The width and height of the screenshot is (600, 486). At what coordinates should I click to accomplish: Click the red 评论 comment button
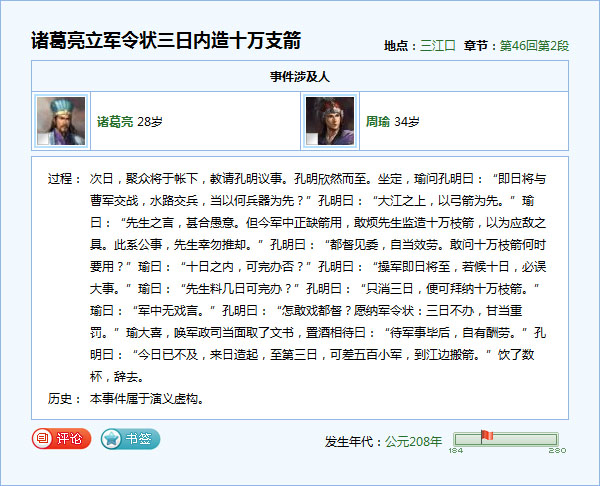point(62,438)
